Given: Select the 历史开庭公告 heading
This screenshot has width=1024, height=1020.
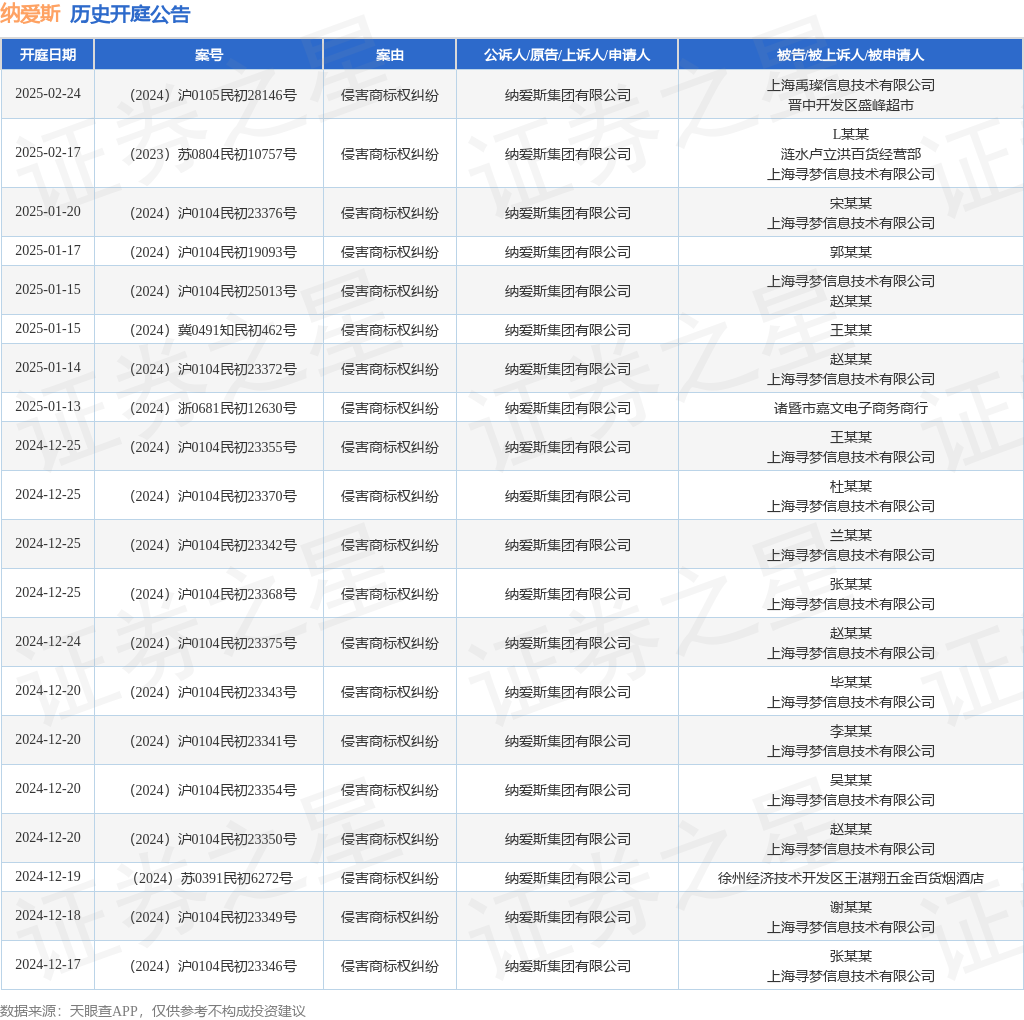Looking at the screenshot, I should (x=130, y=14).
